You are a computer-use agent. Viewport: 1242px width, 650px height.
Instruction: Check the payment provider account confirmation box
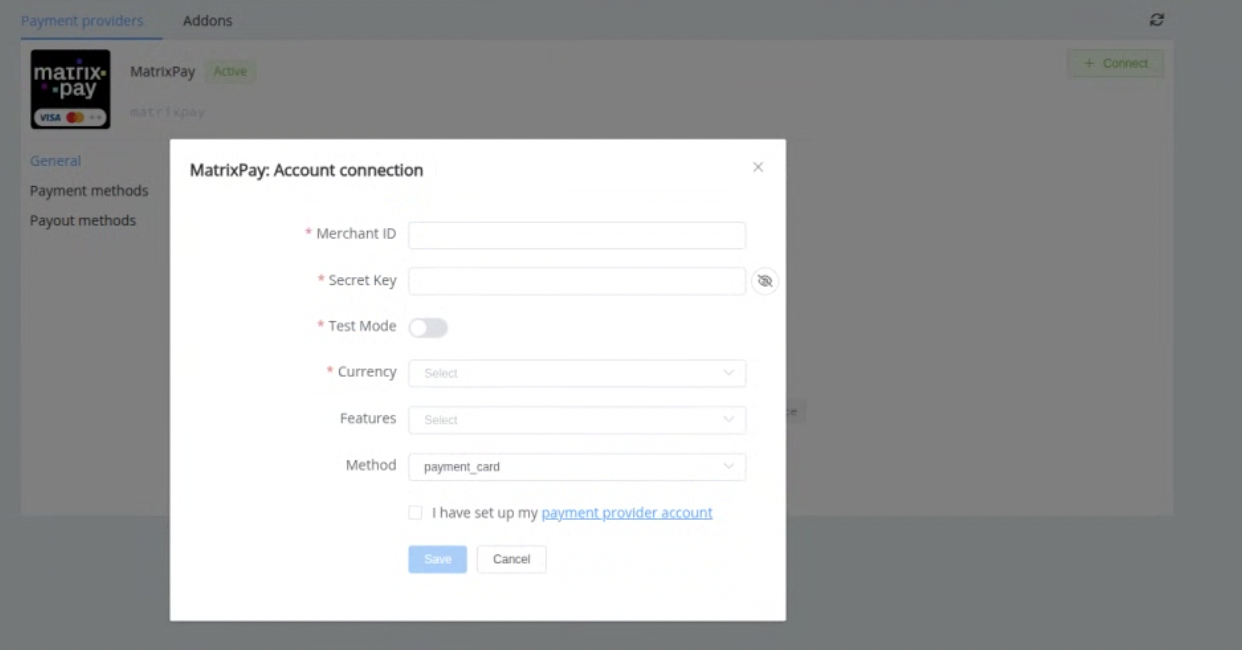click(415, 513)
